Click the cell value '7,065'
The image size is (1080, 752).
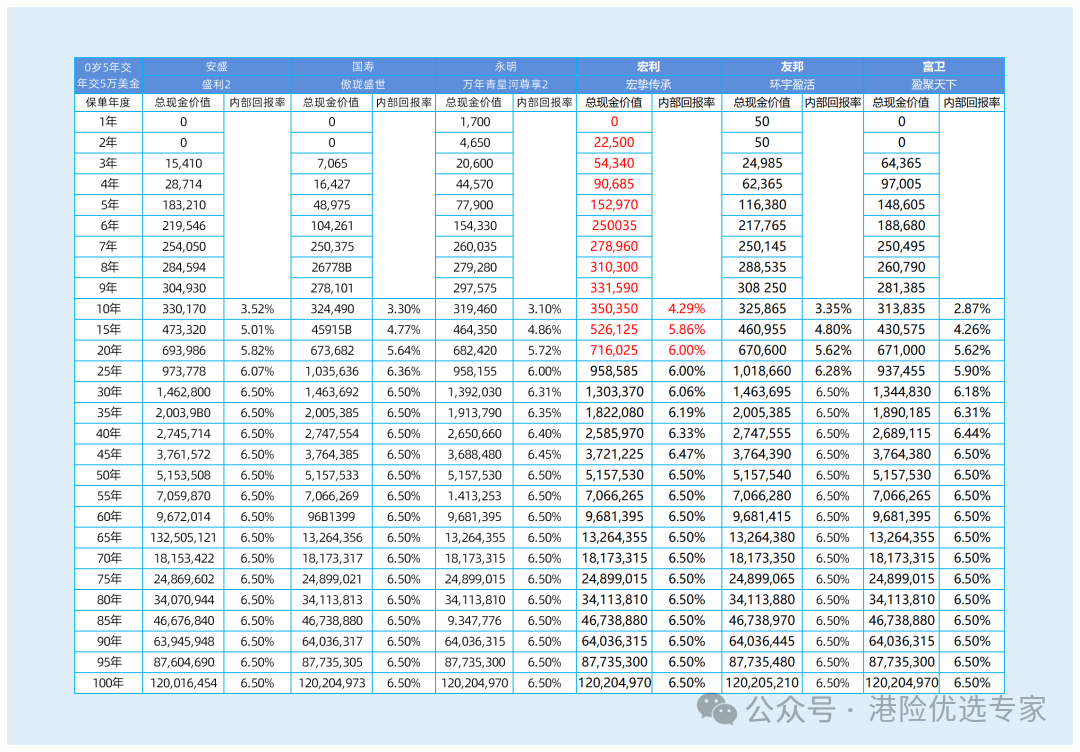[332, 163]
